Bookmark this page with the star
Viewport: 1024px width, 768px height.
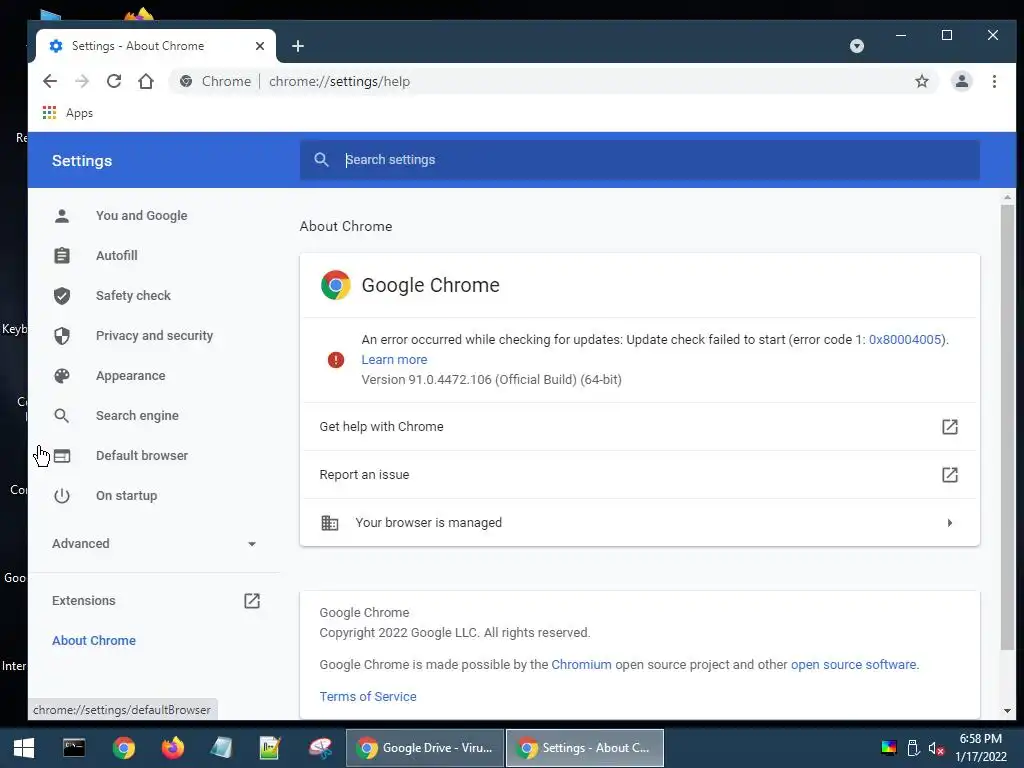click(921, 81)
